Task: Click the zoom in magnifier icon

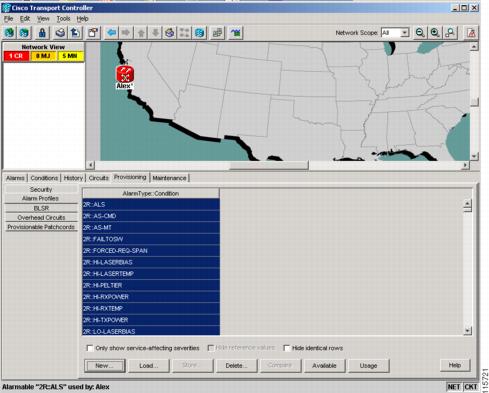Action: coord(435,33)
